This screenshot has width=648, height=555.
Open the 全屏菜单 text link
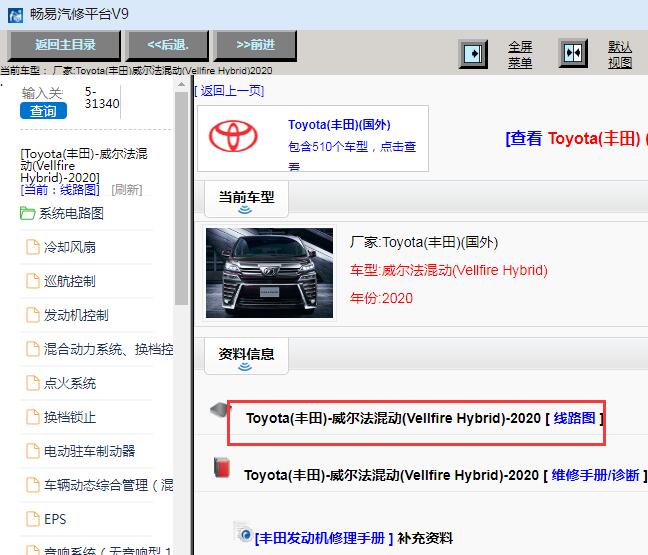pos(520,54)
